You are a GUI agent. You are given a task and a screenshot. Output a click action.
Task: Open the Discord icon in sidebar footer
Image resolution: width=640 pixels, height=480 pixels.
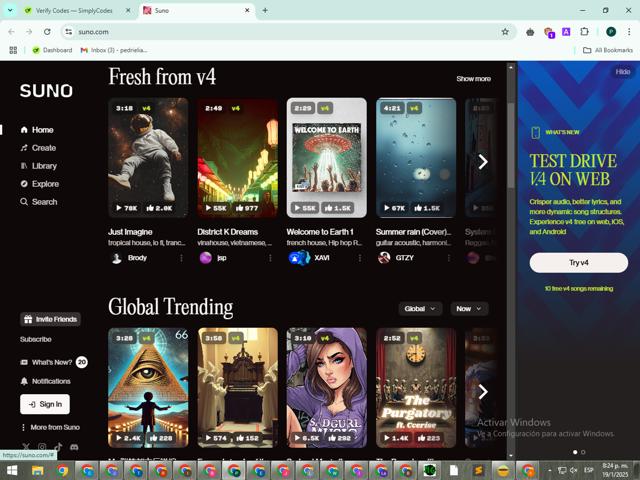[x=74, y=447]
